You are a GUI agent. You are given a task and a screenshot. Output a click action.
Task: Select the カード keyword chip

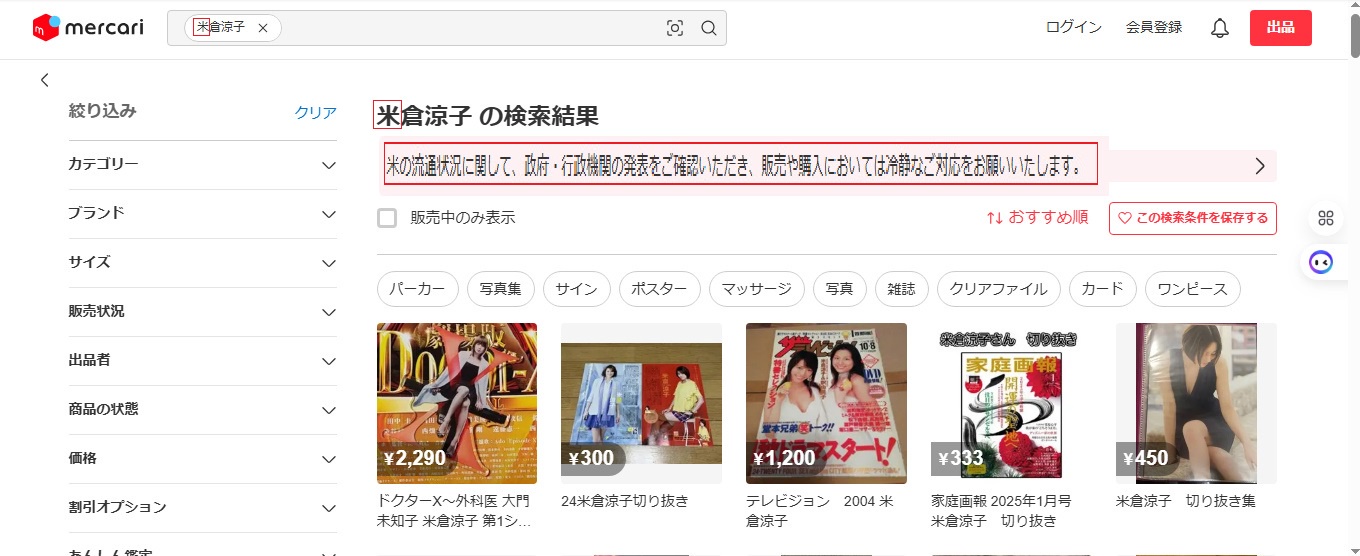1103,289
